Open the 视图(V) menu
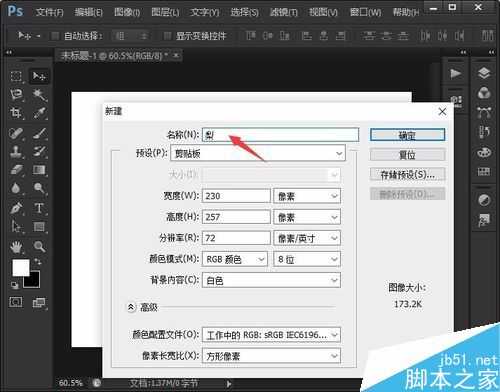Image resolution: width=500 pixels, height=392 pixels. click(323, 12)
